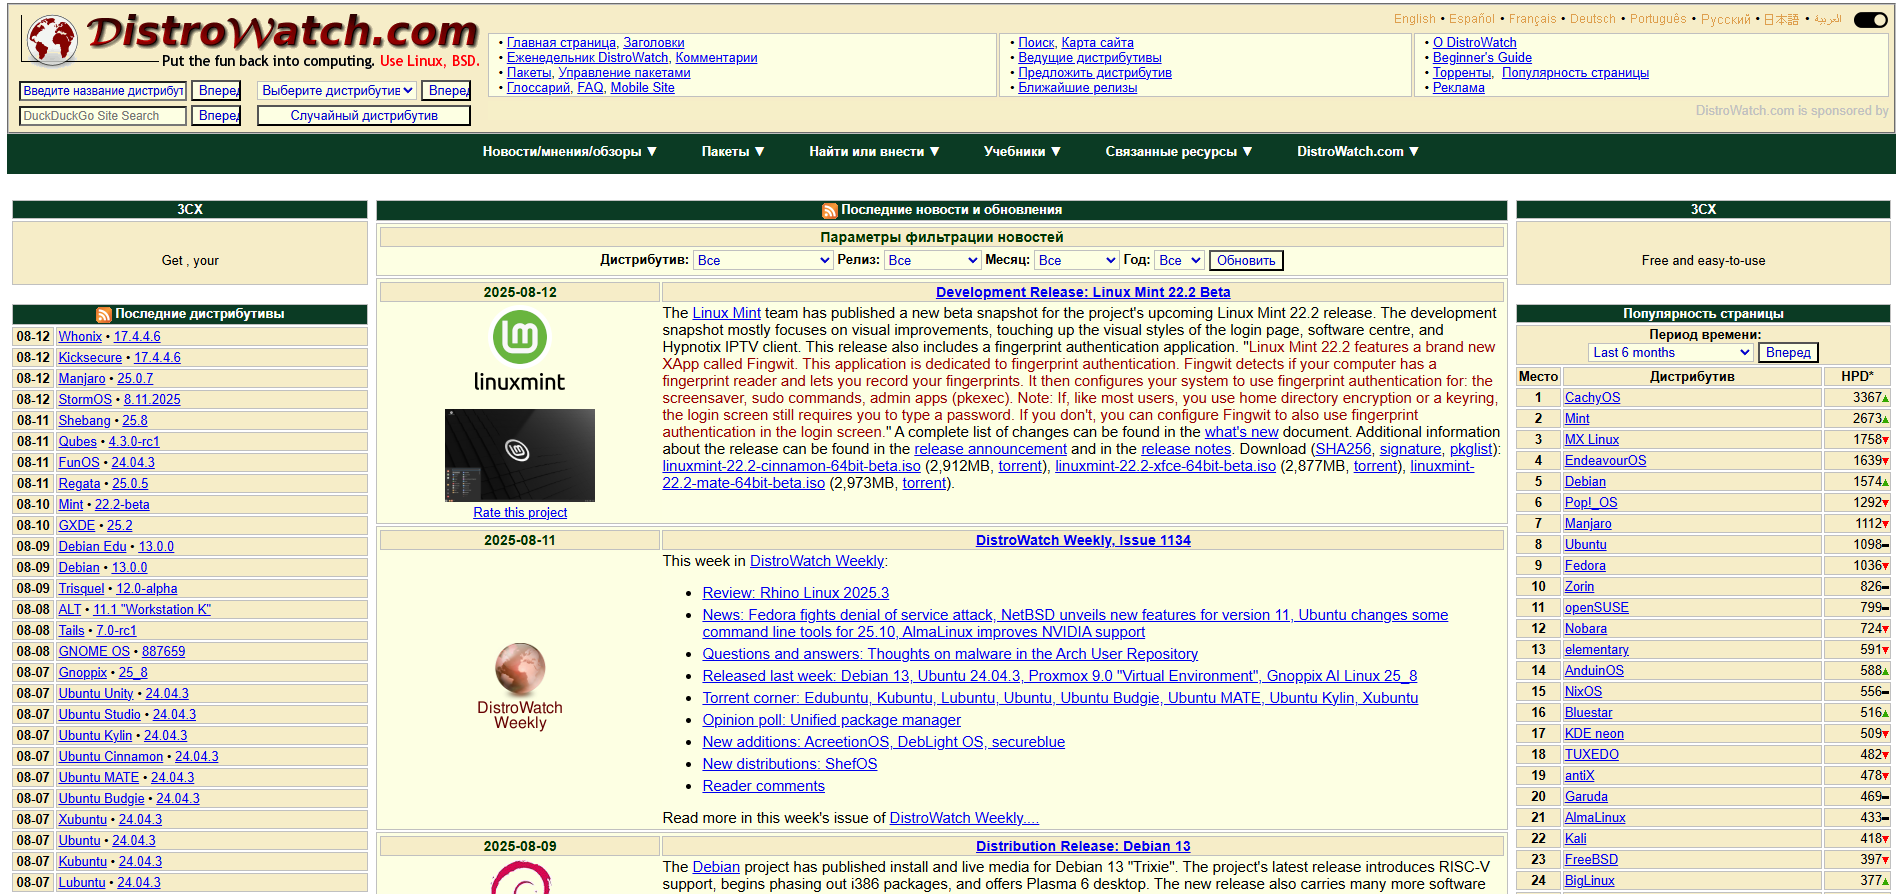The height and width of the screenshot is (894, 1899).
Task: Open 'Last 6 months' period dropdown
Action: pyautogui.click(x=1671, y=353)
